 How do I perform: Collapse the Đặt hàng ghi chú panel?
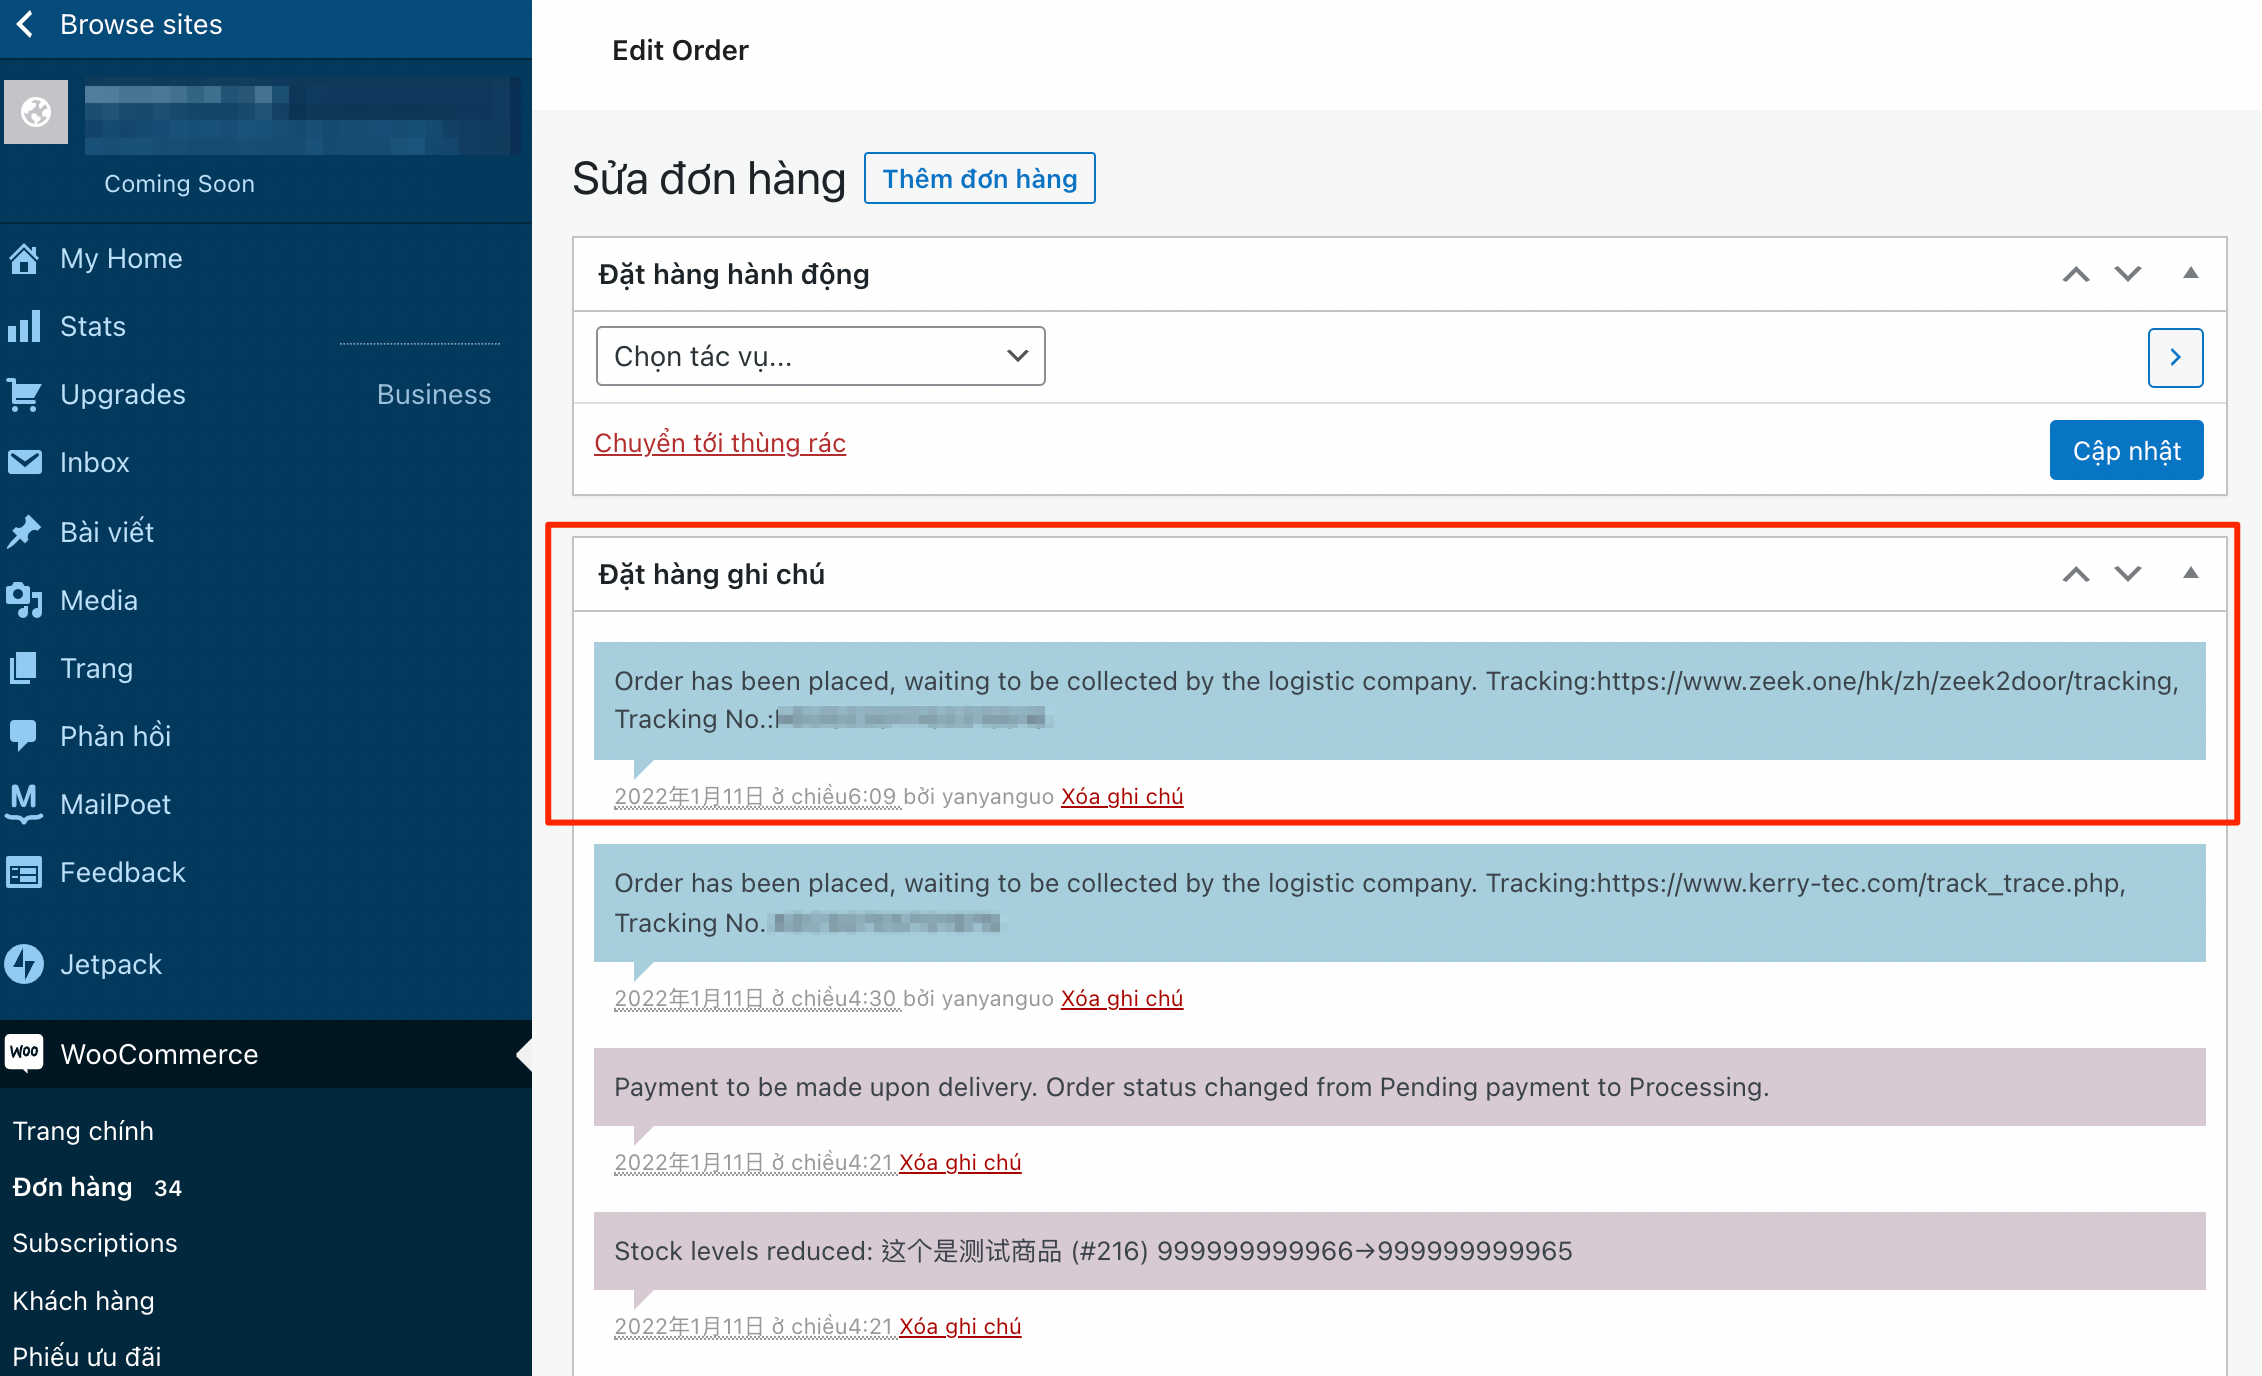click(x=2190, y=573)
